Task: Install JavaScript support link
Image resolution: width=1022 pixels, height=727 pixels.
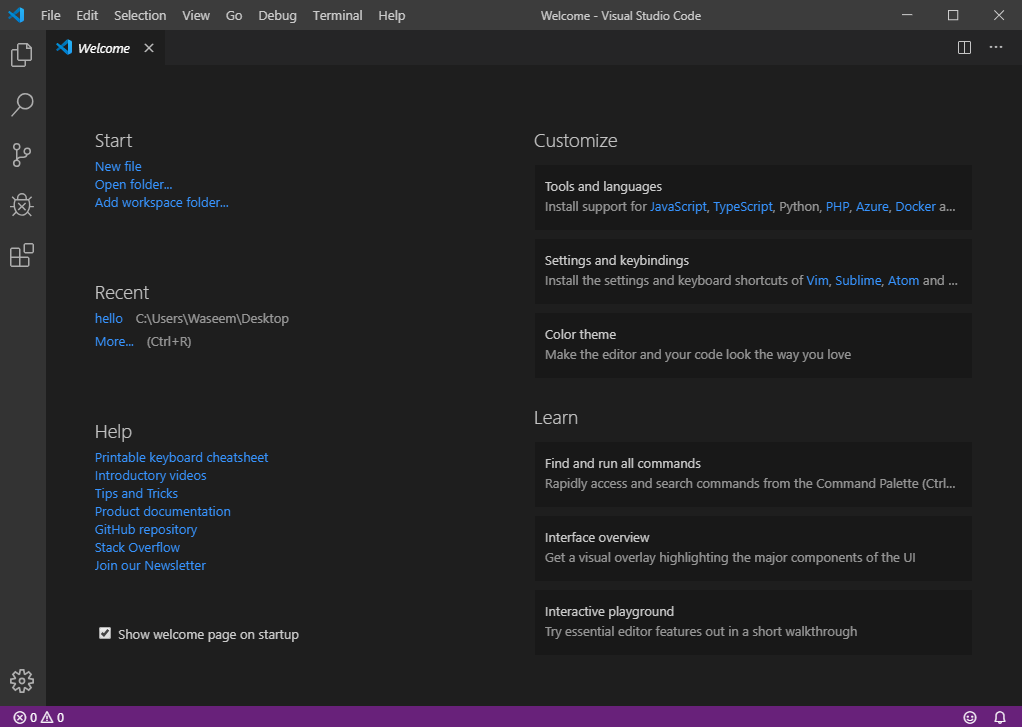Action: (x=678, y=206)
